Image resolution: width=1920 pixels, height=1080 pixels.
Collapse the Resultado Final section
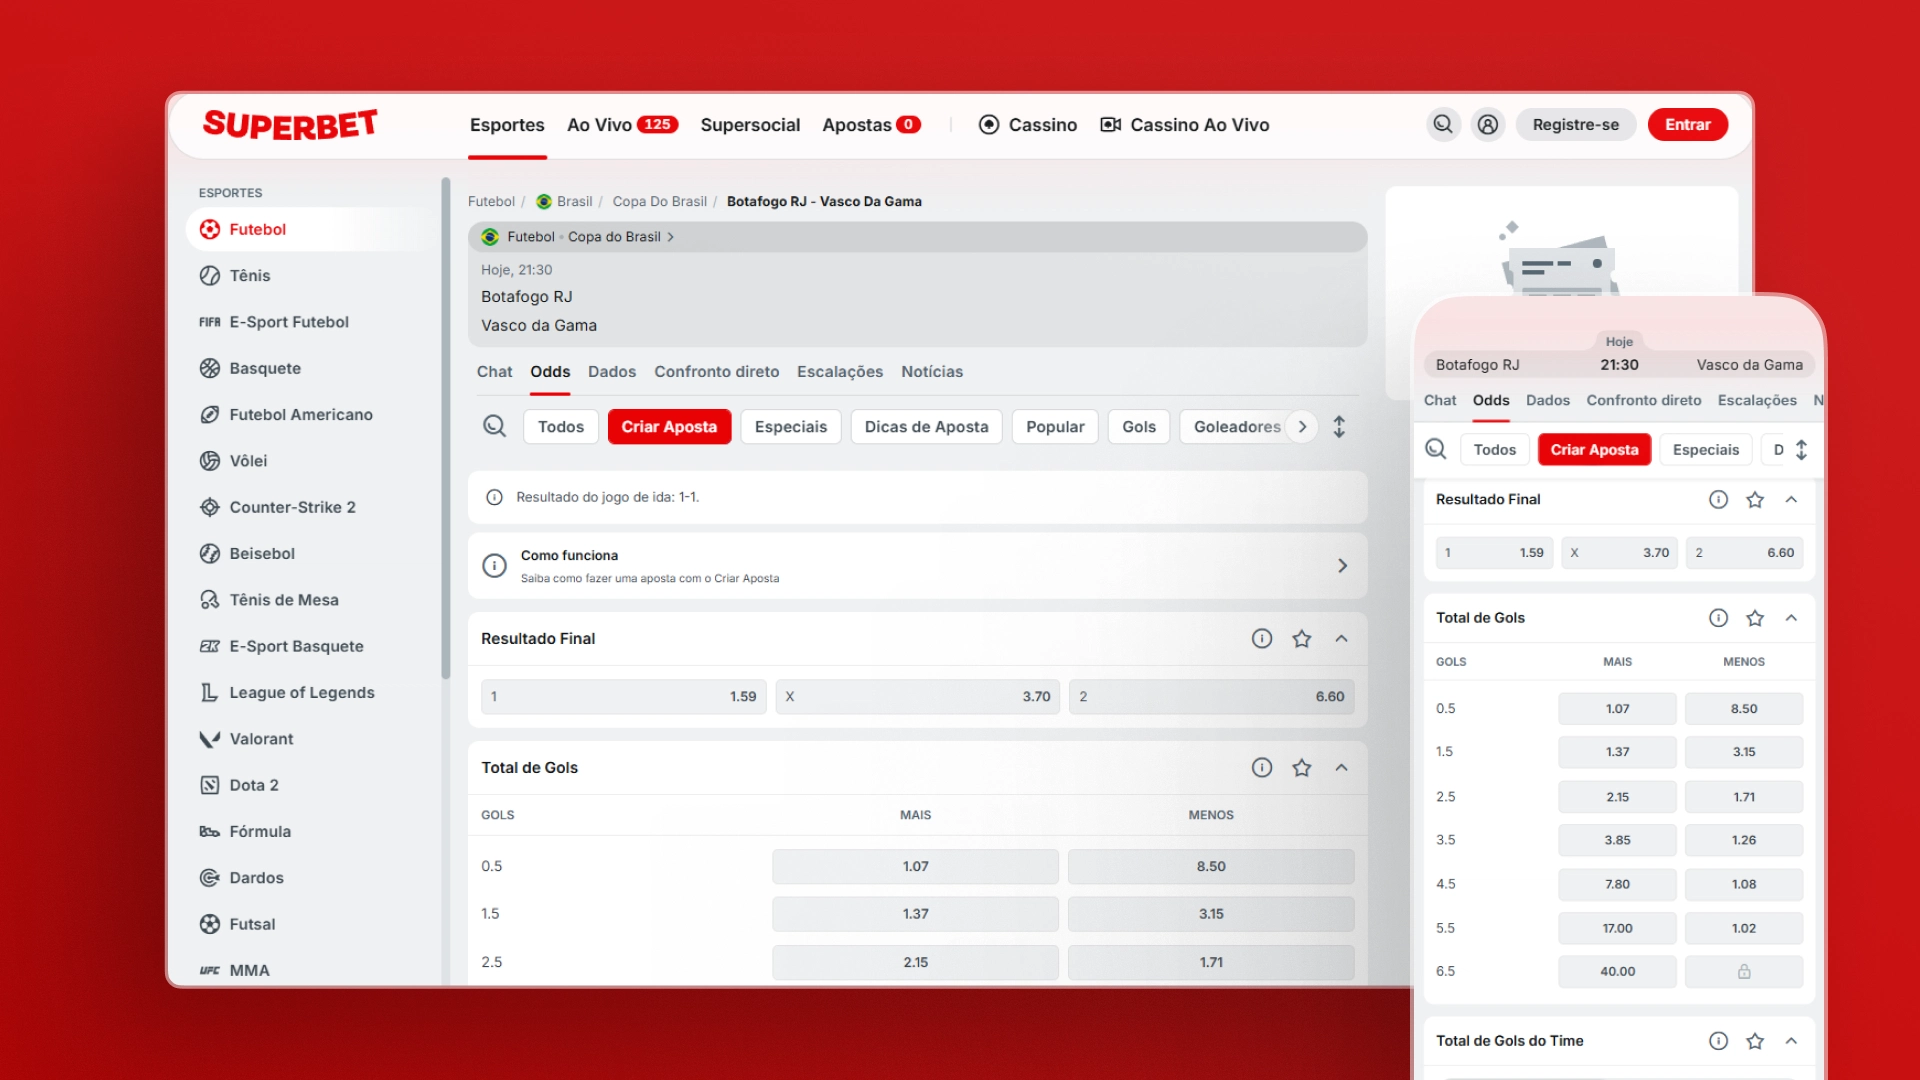pos(1341,638)
